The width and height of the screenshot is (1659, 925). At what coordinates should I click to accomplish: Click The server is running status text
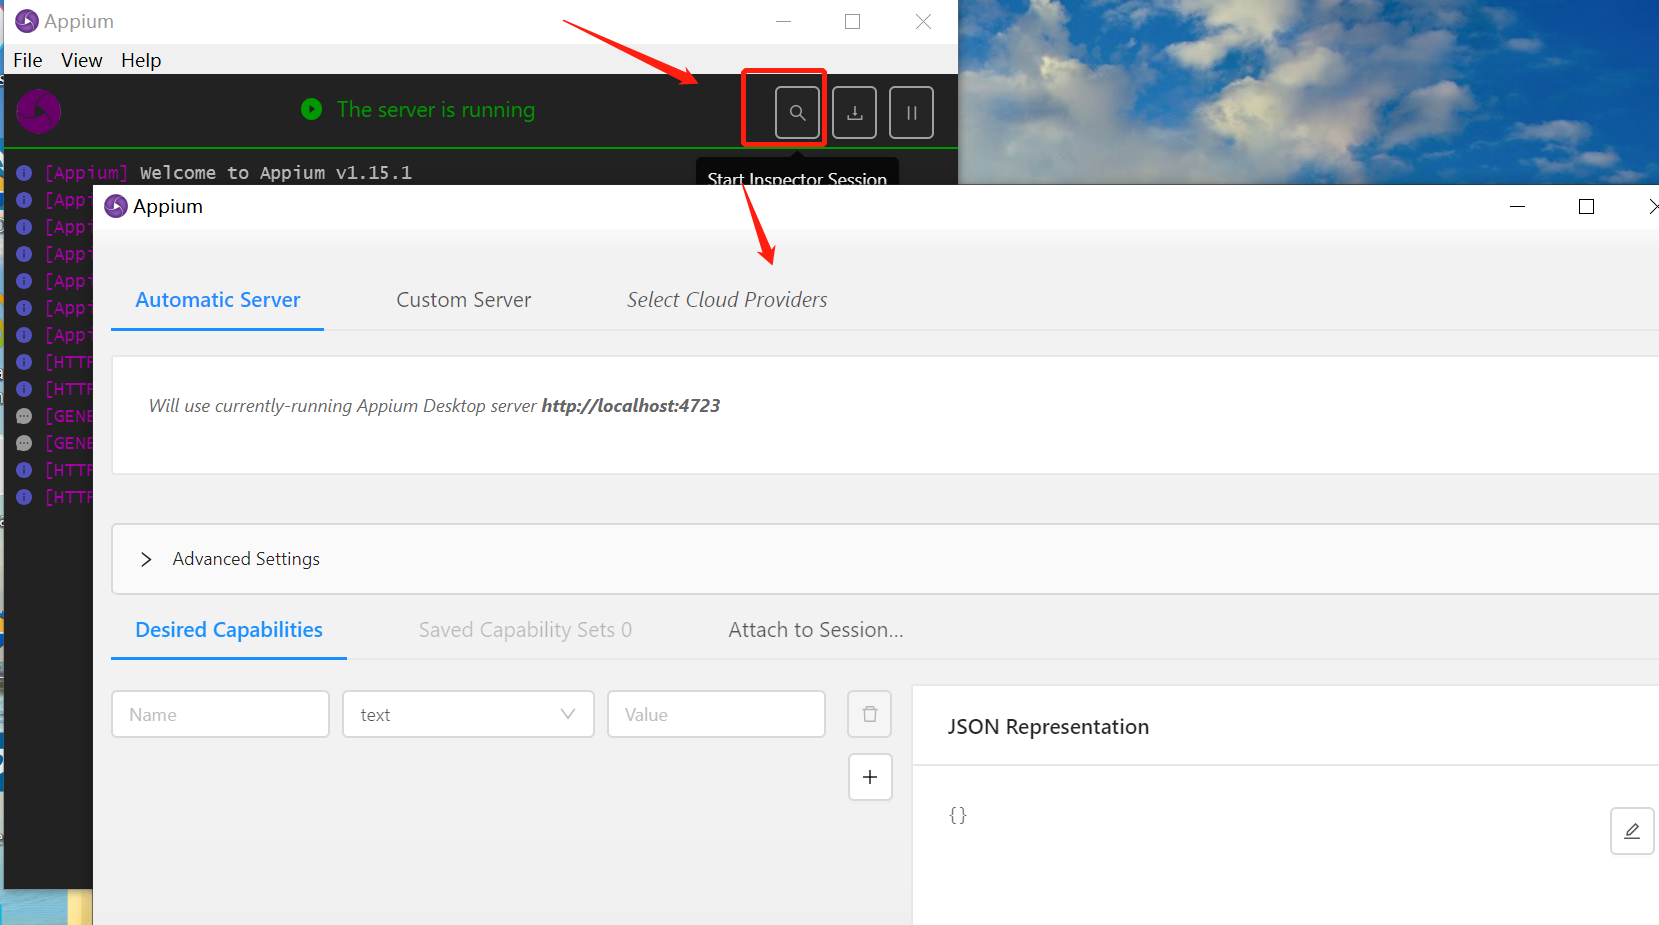point(436,110)
